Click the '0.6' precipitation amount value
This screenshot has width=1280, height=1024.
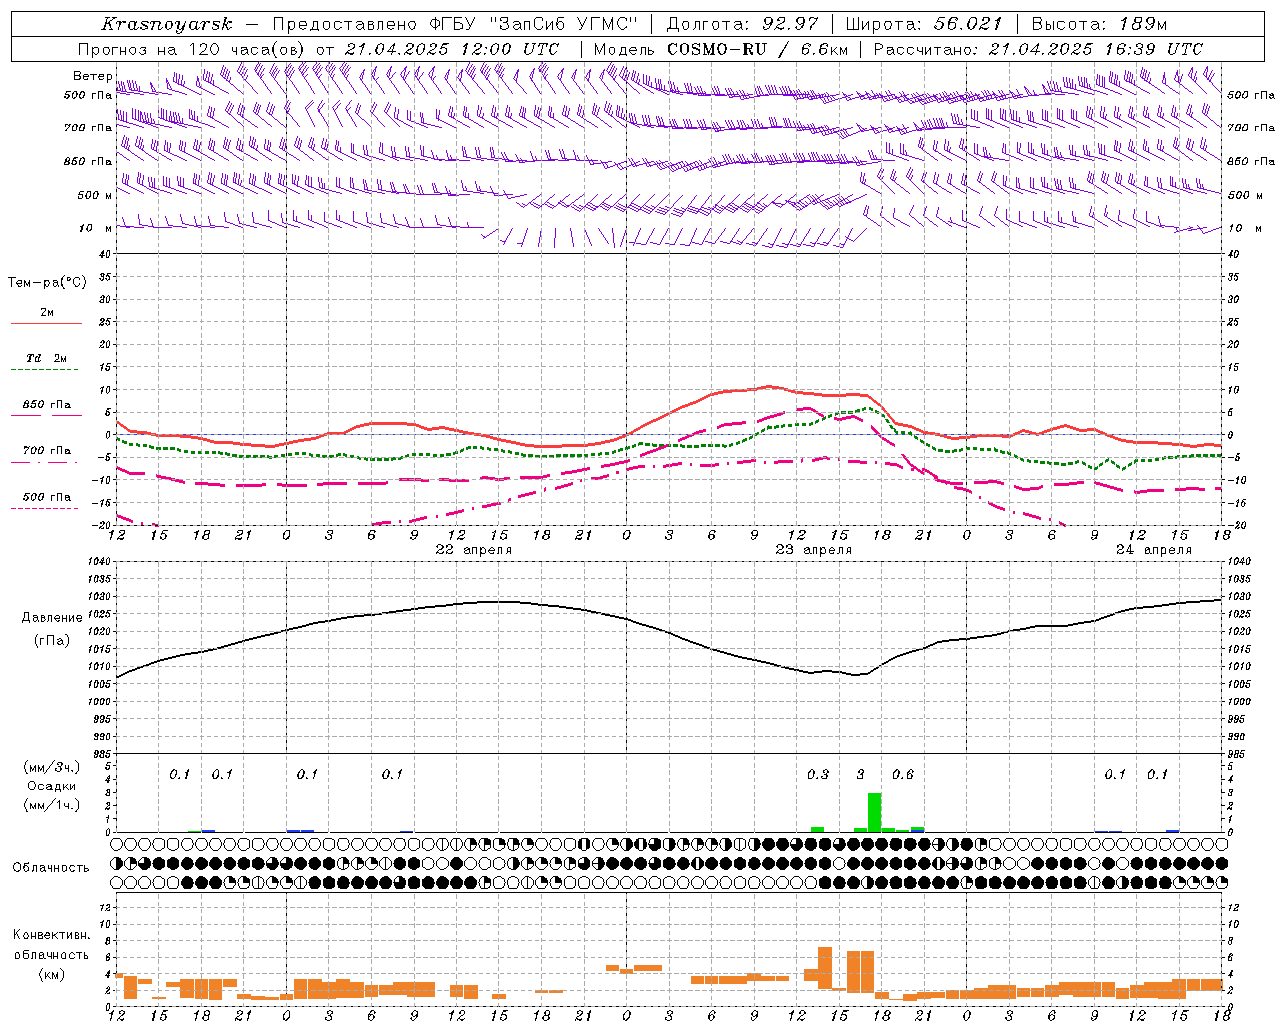pos(903,775)
